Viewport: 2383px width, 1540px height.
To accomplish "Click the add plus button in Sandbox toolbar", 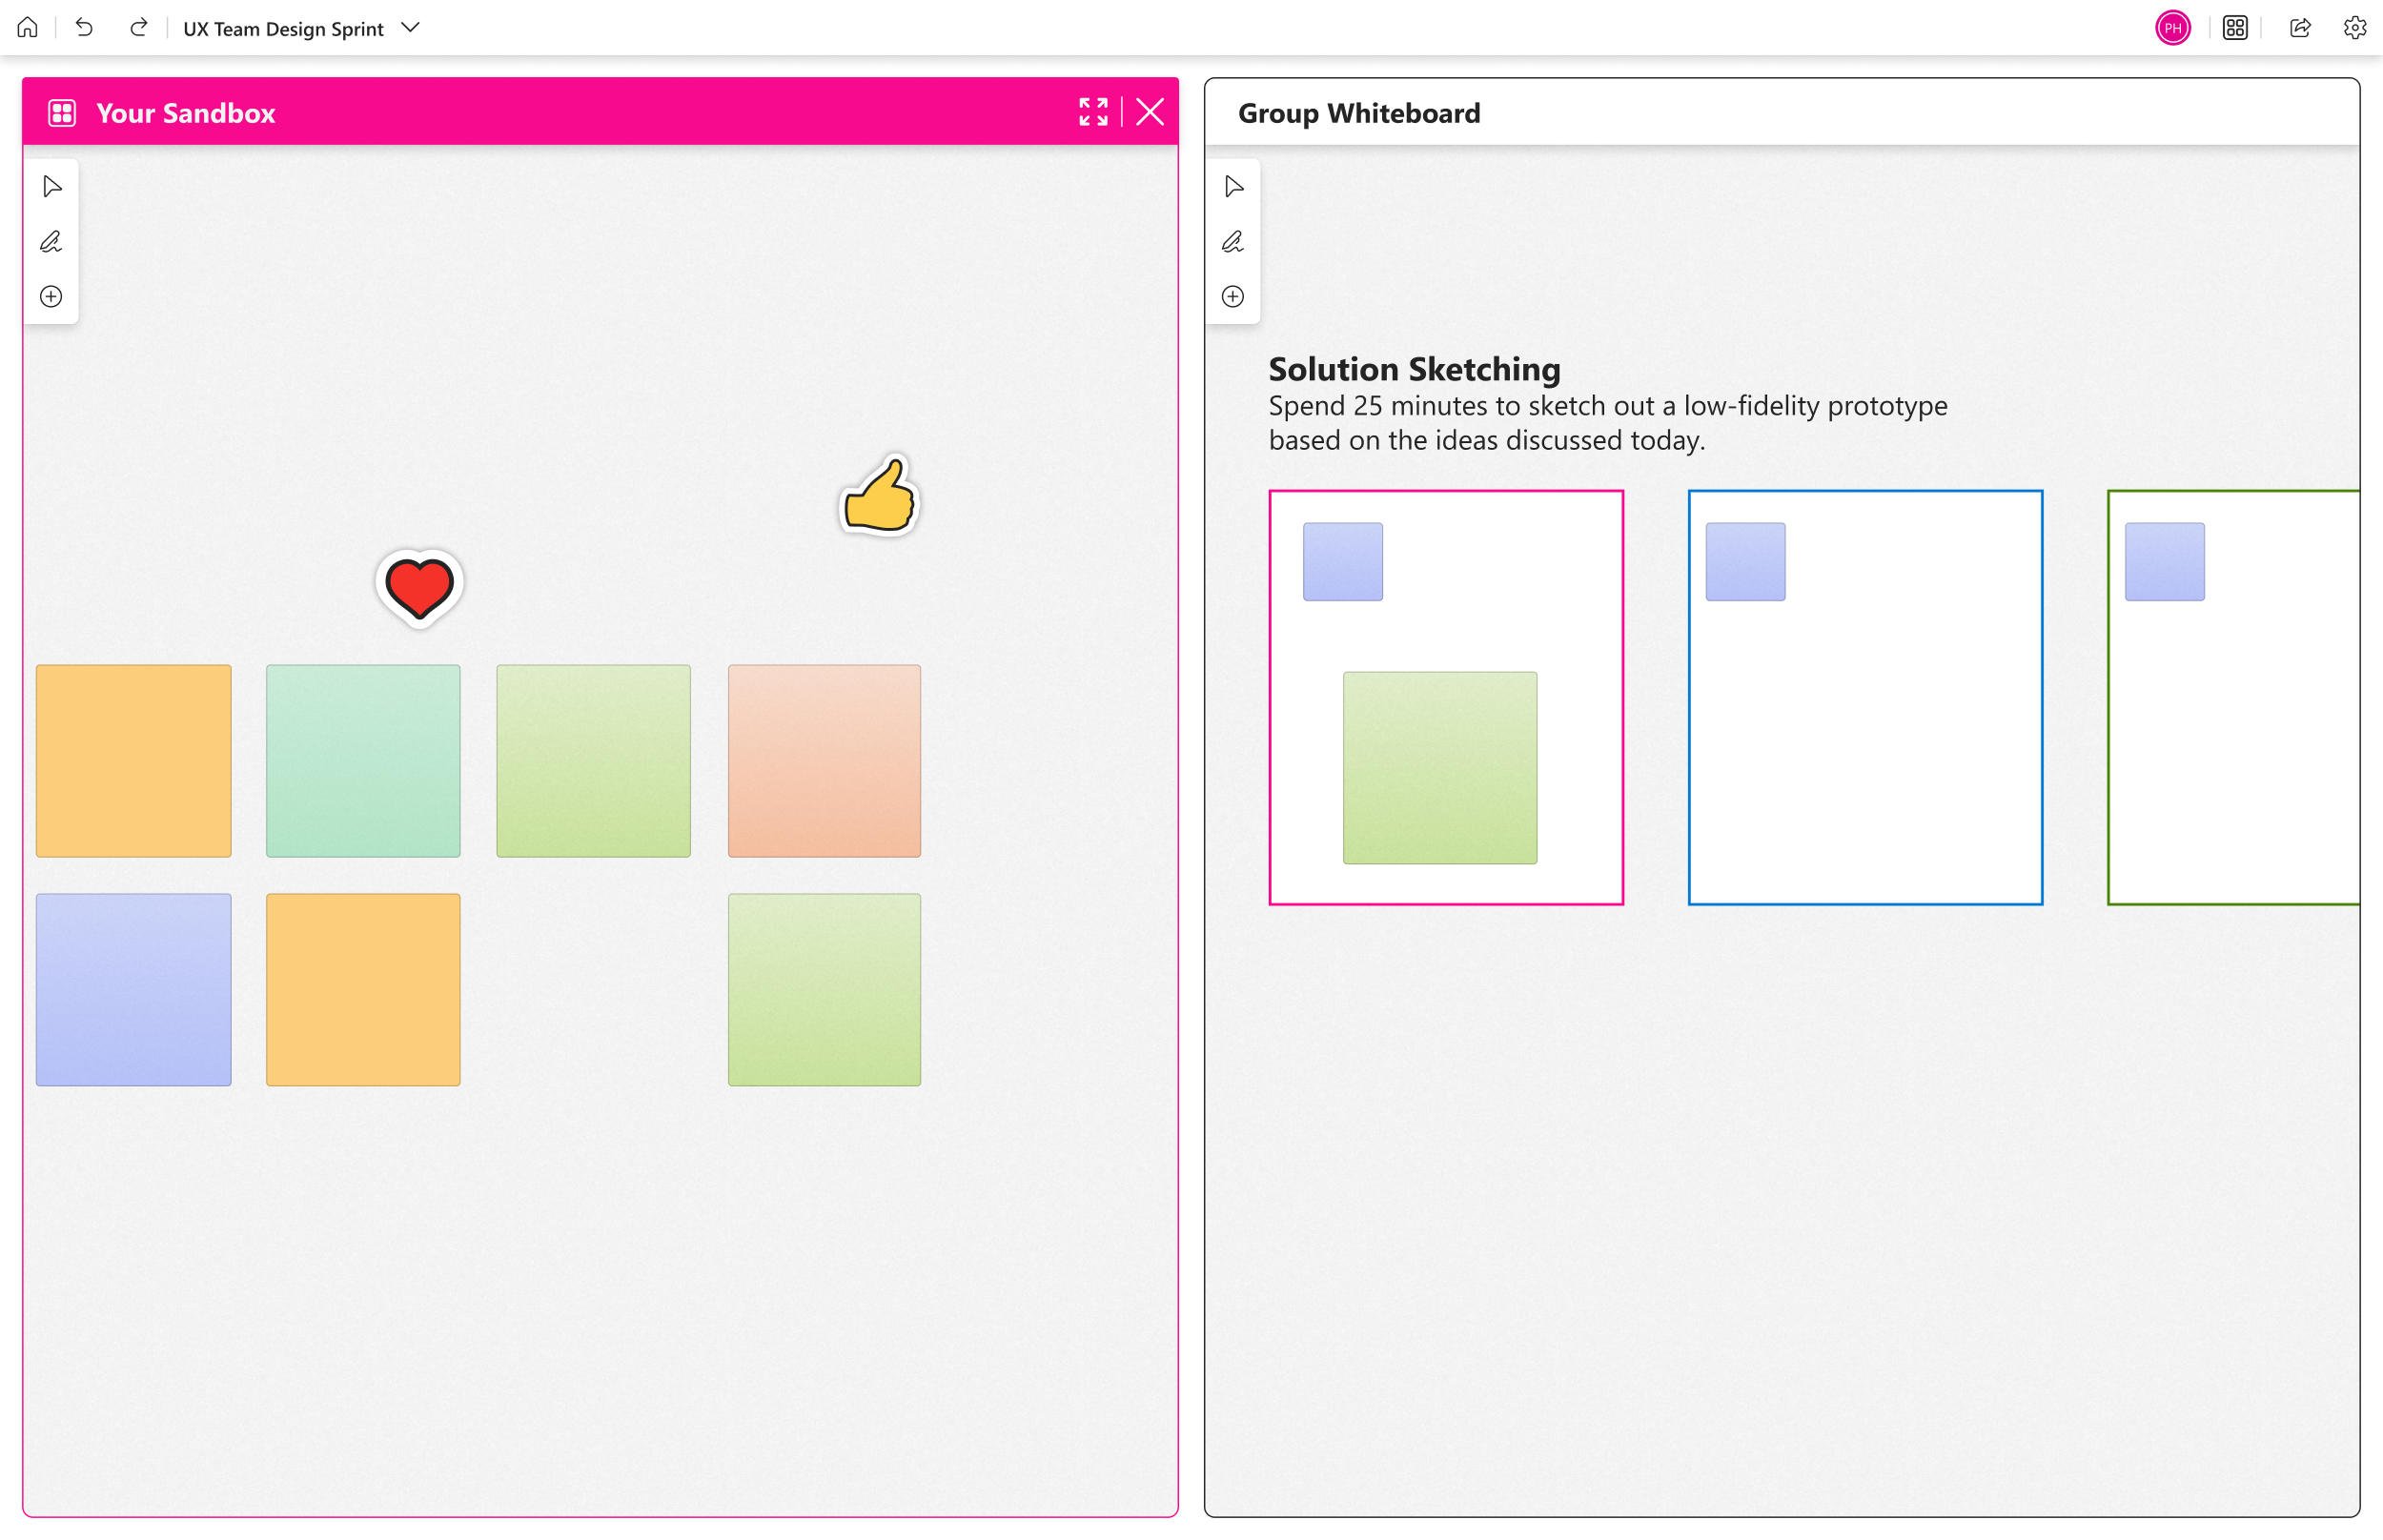I will click(52, 297).
